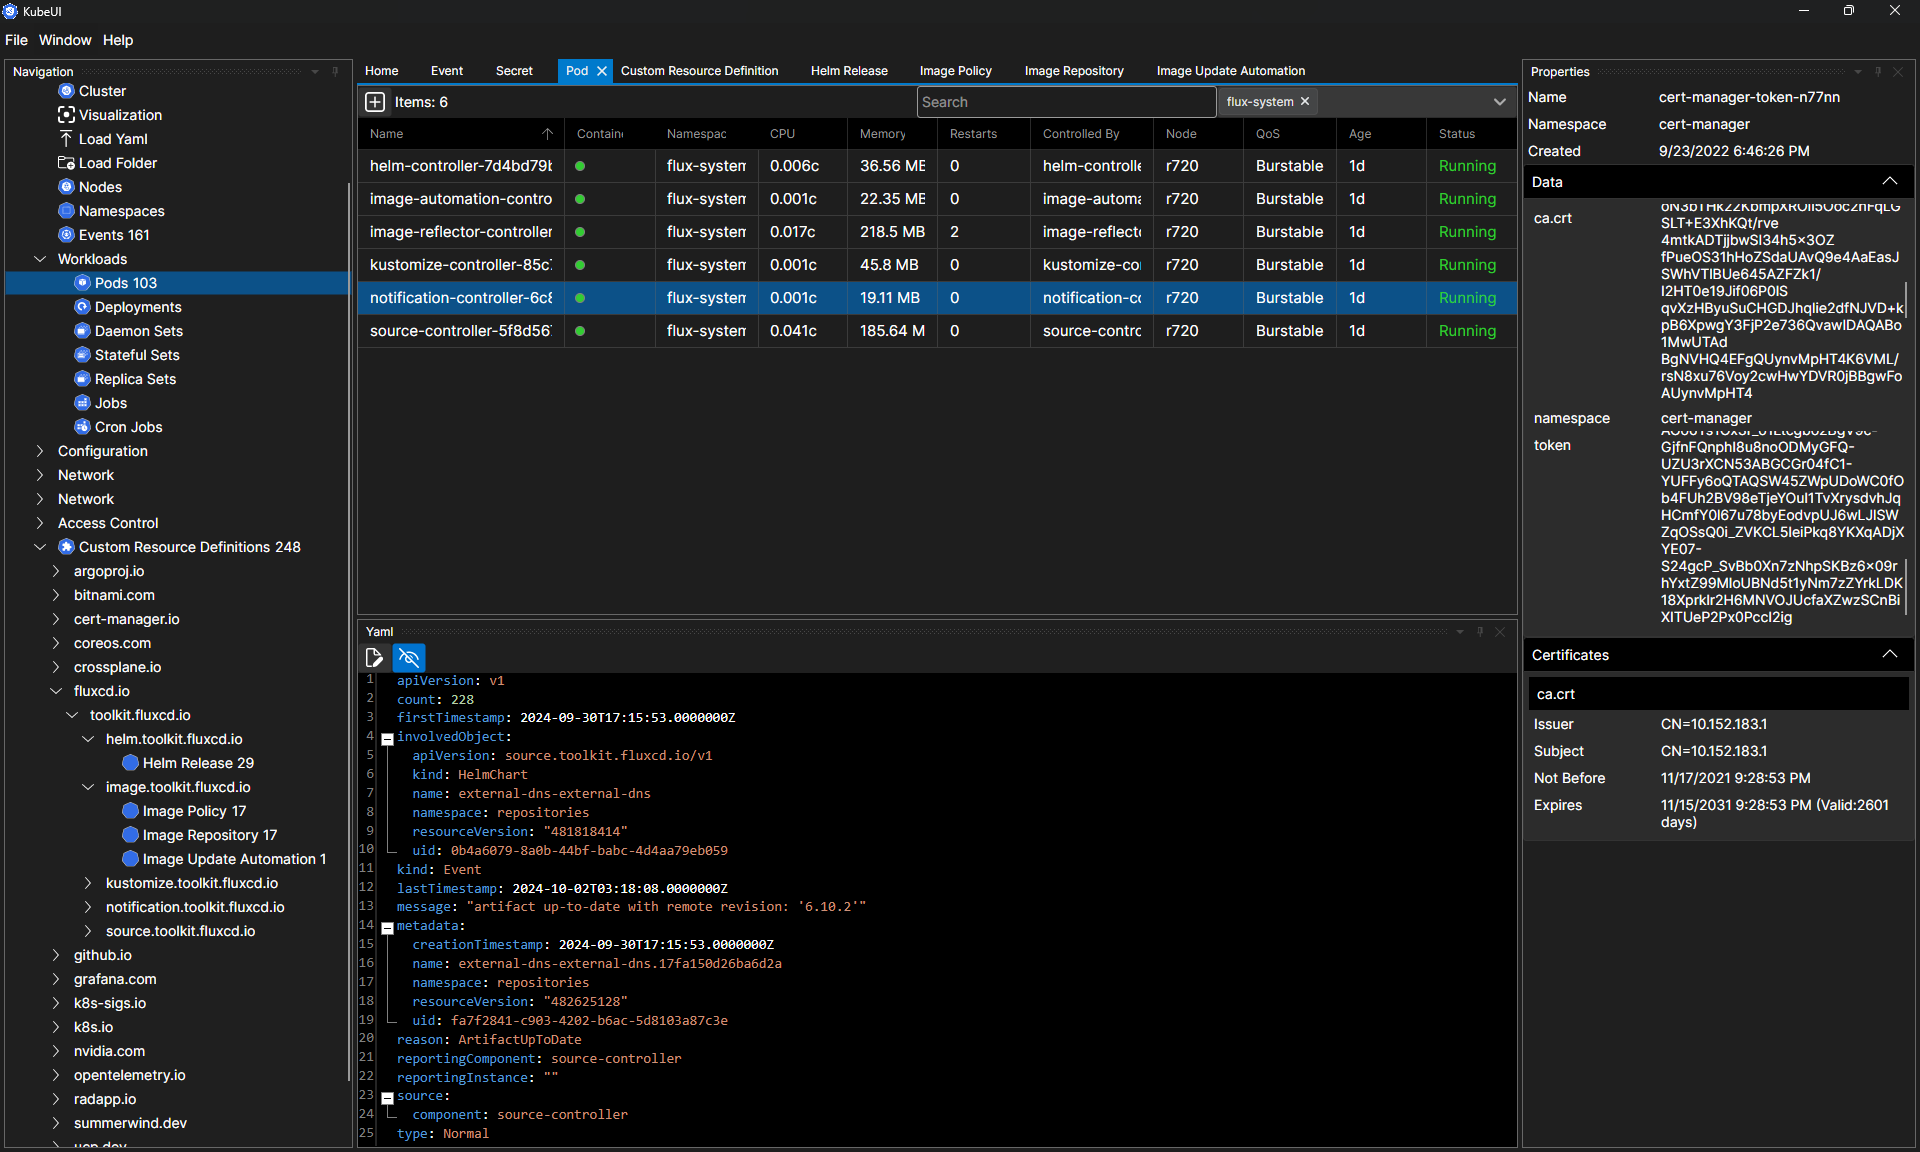Open Help menu in application menu bar

(119, 40)
